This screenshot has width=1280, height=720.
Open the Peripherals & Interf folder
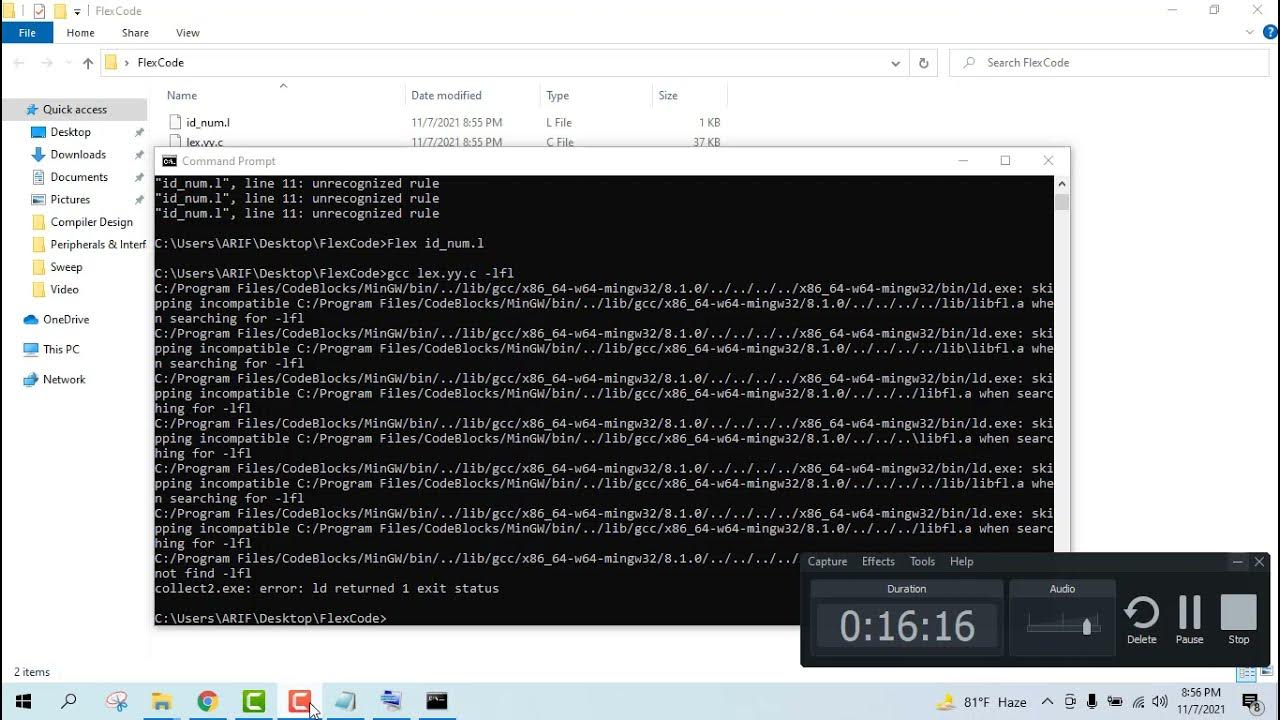[98, 245]
